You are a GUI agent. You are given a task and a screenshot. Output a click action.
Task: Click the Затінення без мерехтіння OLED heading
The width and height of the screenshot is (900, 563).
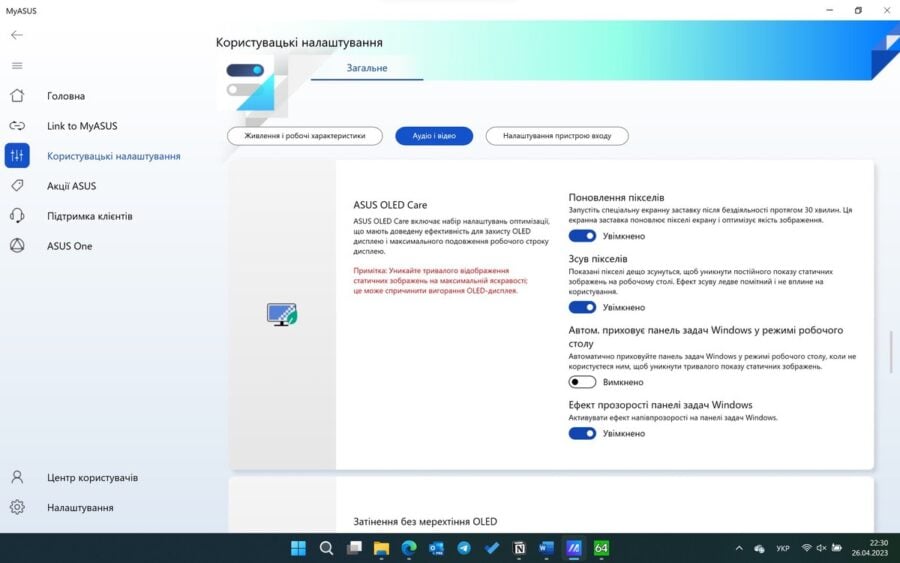(425, 522)
